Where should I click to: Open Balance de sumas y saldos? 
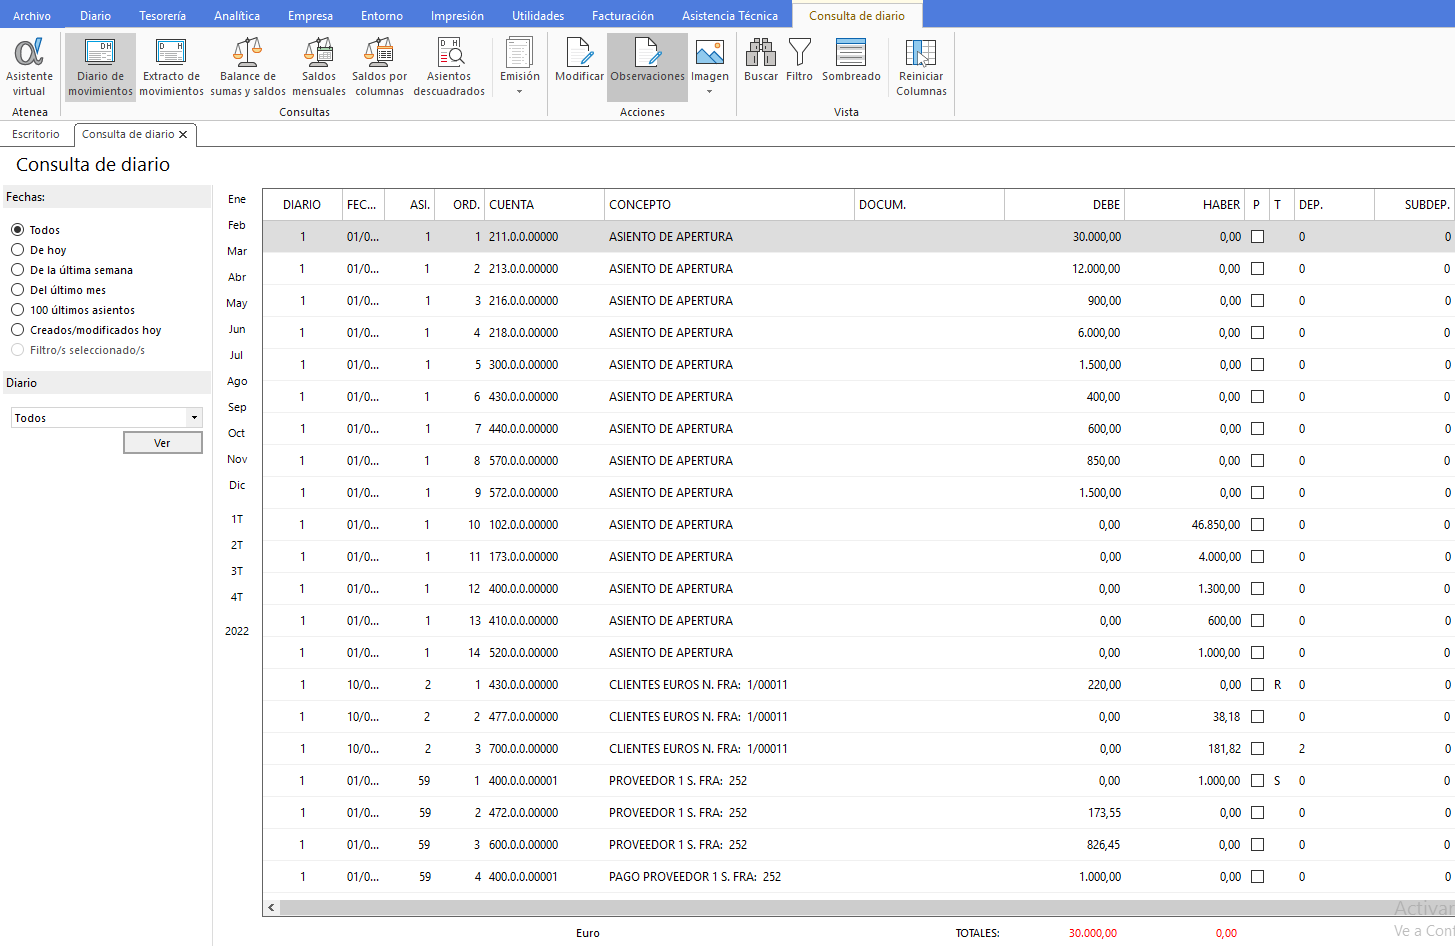248,67
